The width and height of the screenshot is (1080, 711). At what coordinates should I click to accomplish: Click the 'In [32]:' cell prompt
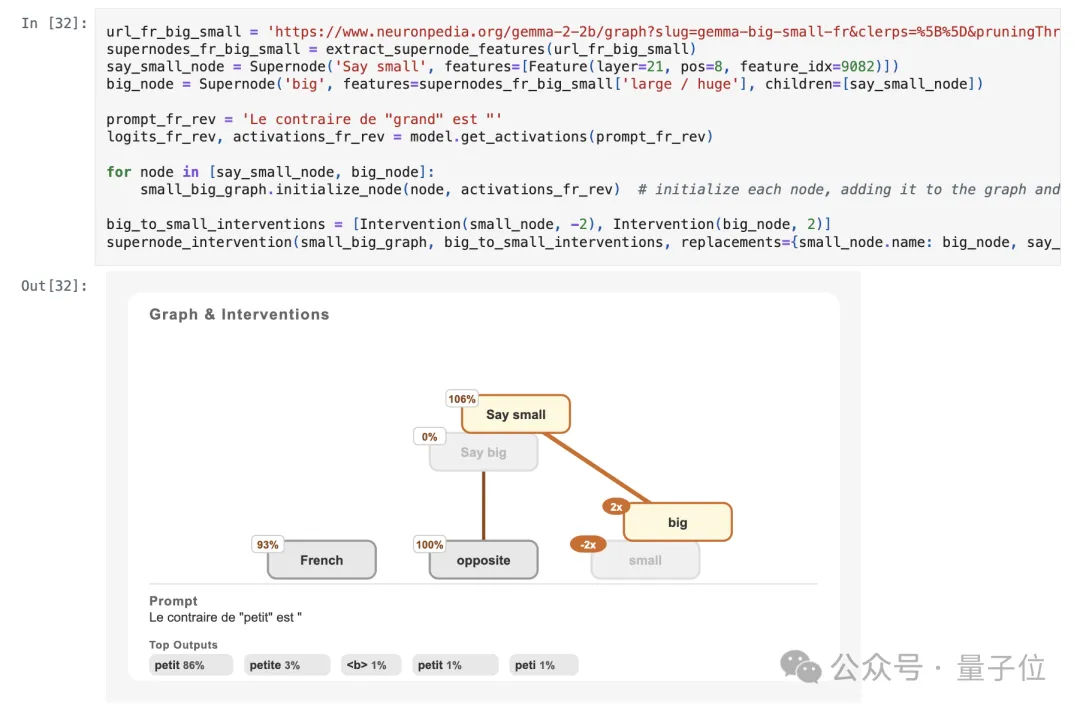(x=54, y=23)
